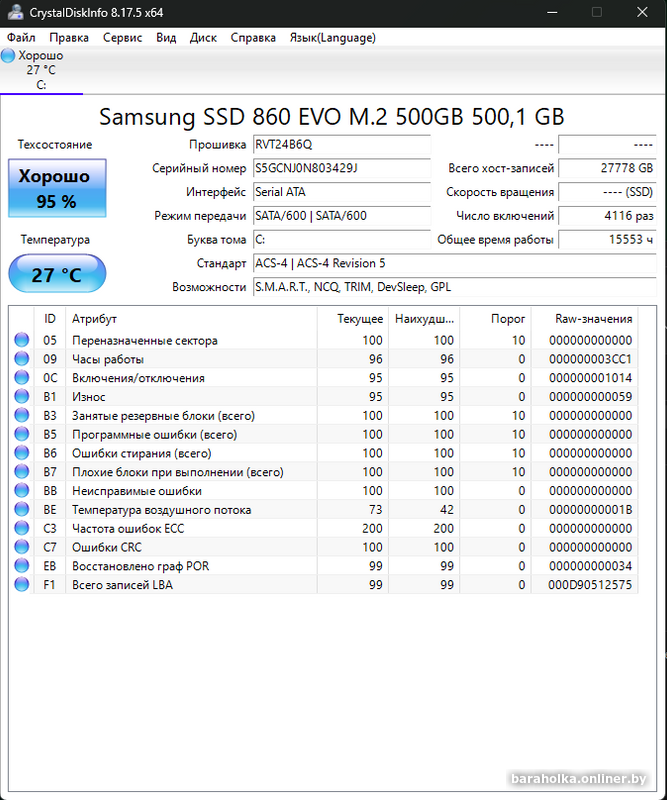Click the status orb for Ошибки стирания
This screenshot has height=800, width=667.
(21, 453)
